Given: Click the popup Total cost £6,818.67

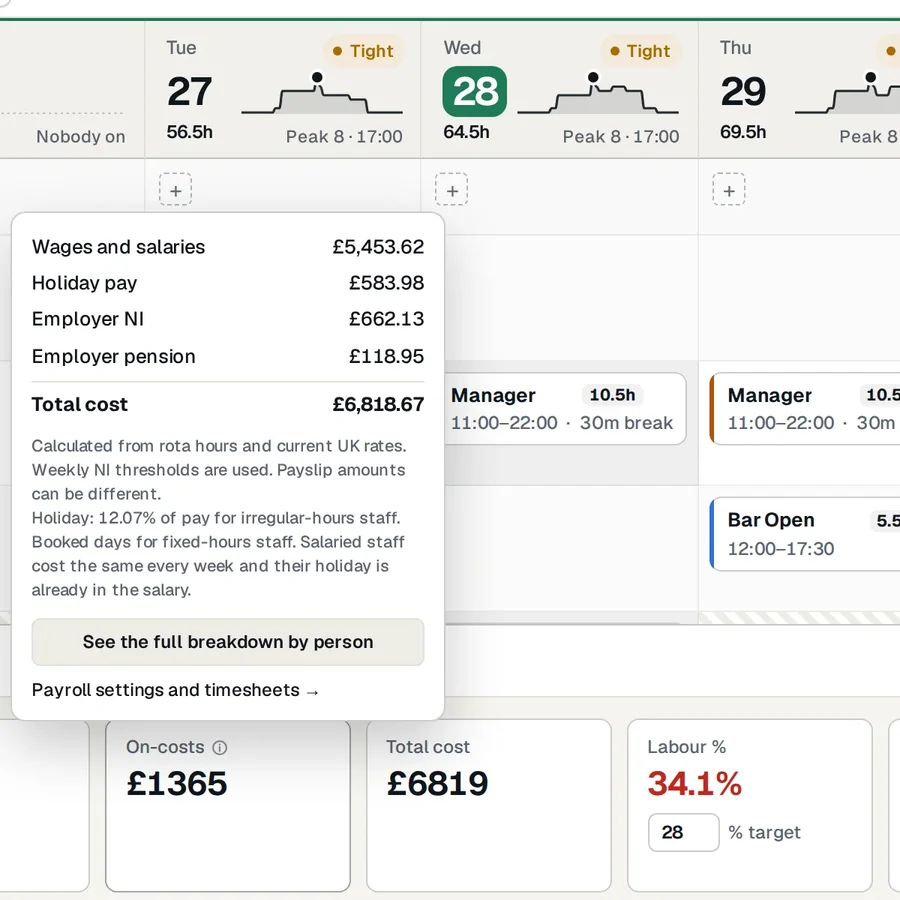Looking at the screenshot, I should pos(228,404).
